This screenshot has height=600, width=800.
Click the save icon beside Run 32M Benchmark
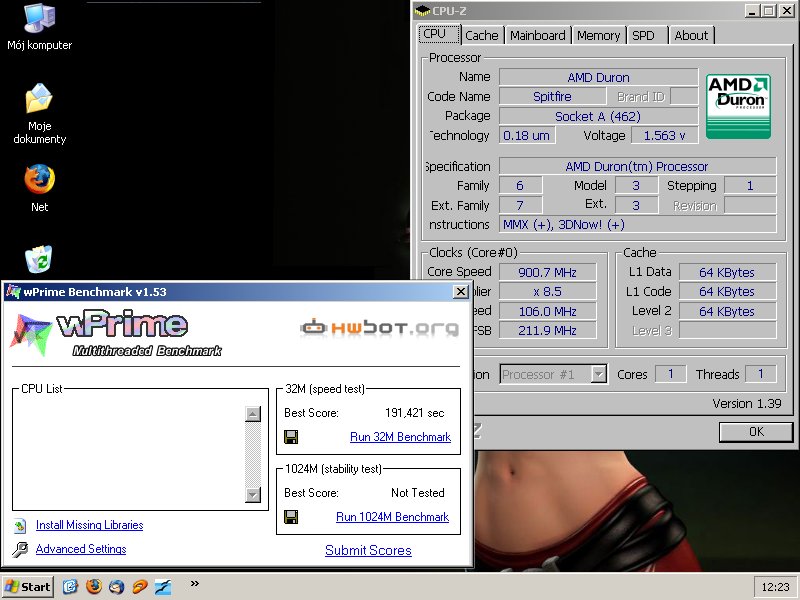click(291, 437)
